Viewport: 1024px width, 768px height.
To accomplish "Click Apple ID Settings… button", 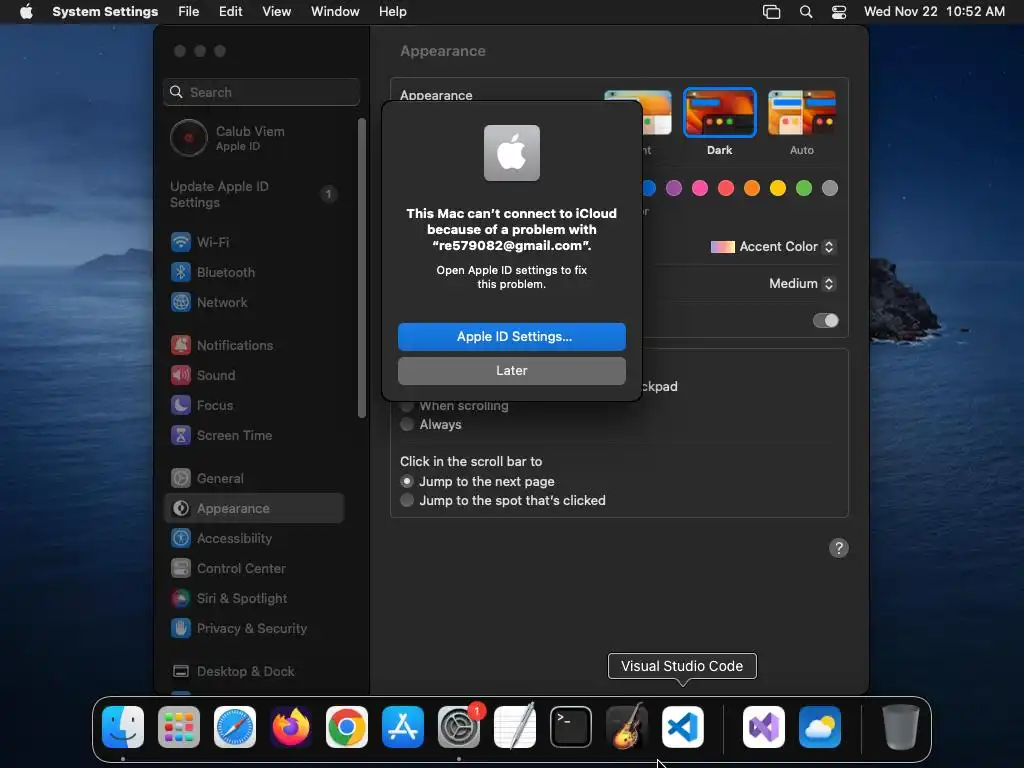I will (x=512, y=337).
